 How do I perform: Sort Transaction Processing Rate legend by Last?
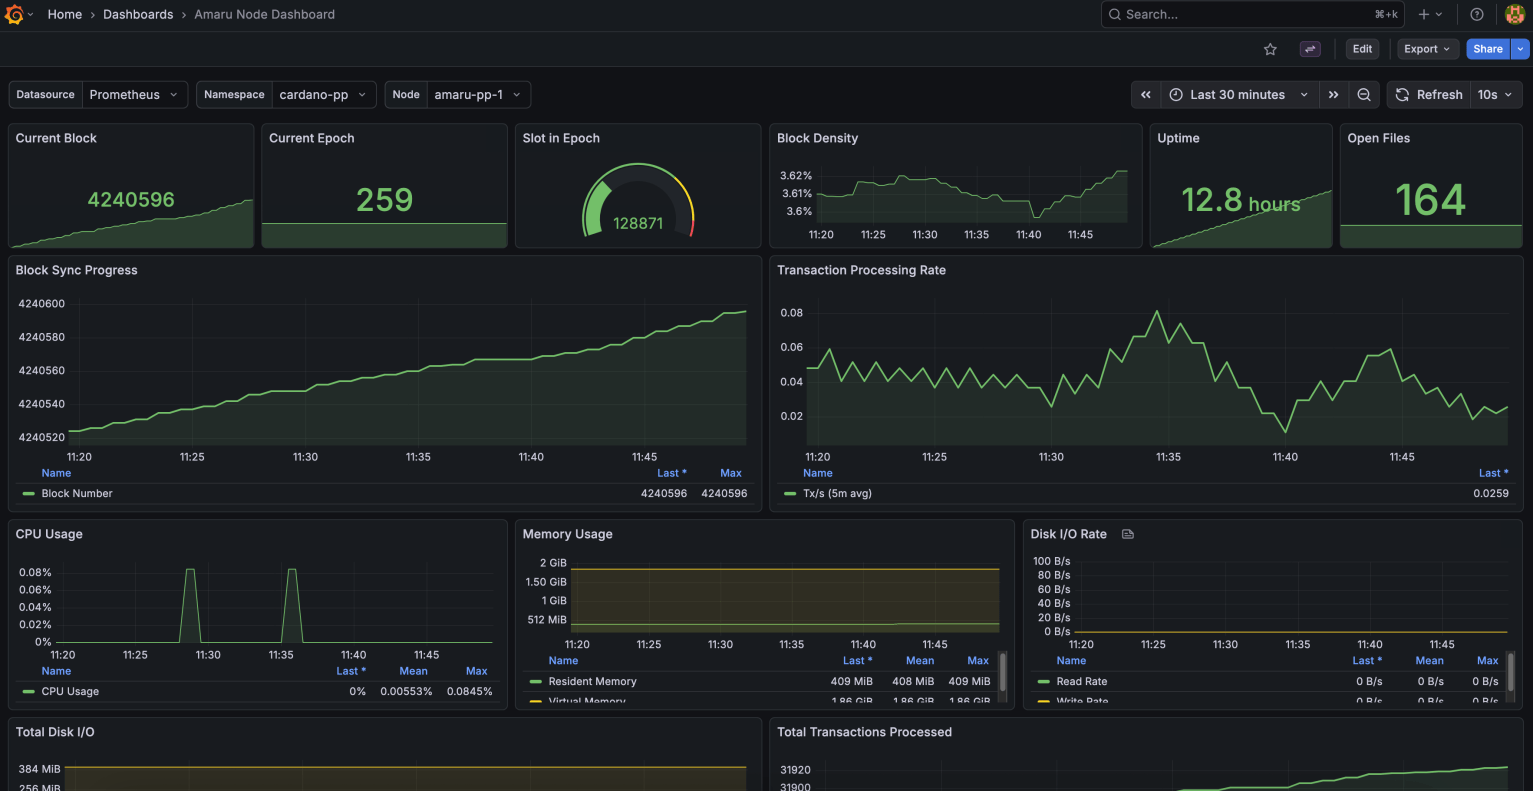(1493, 473)
